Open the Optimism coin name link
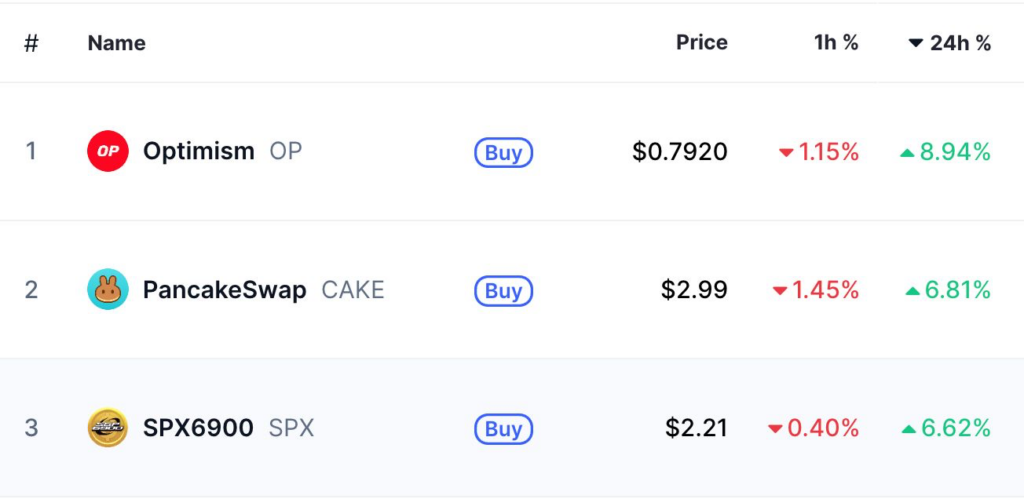 tap(199, 152)
